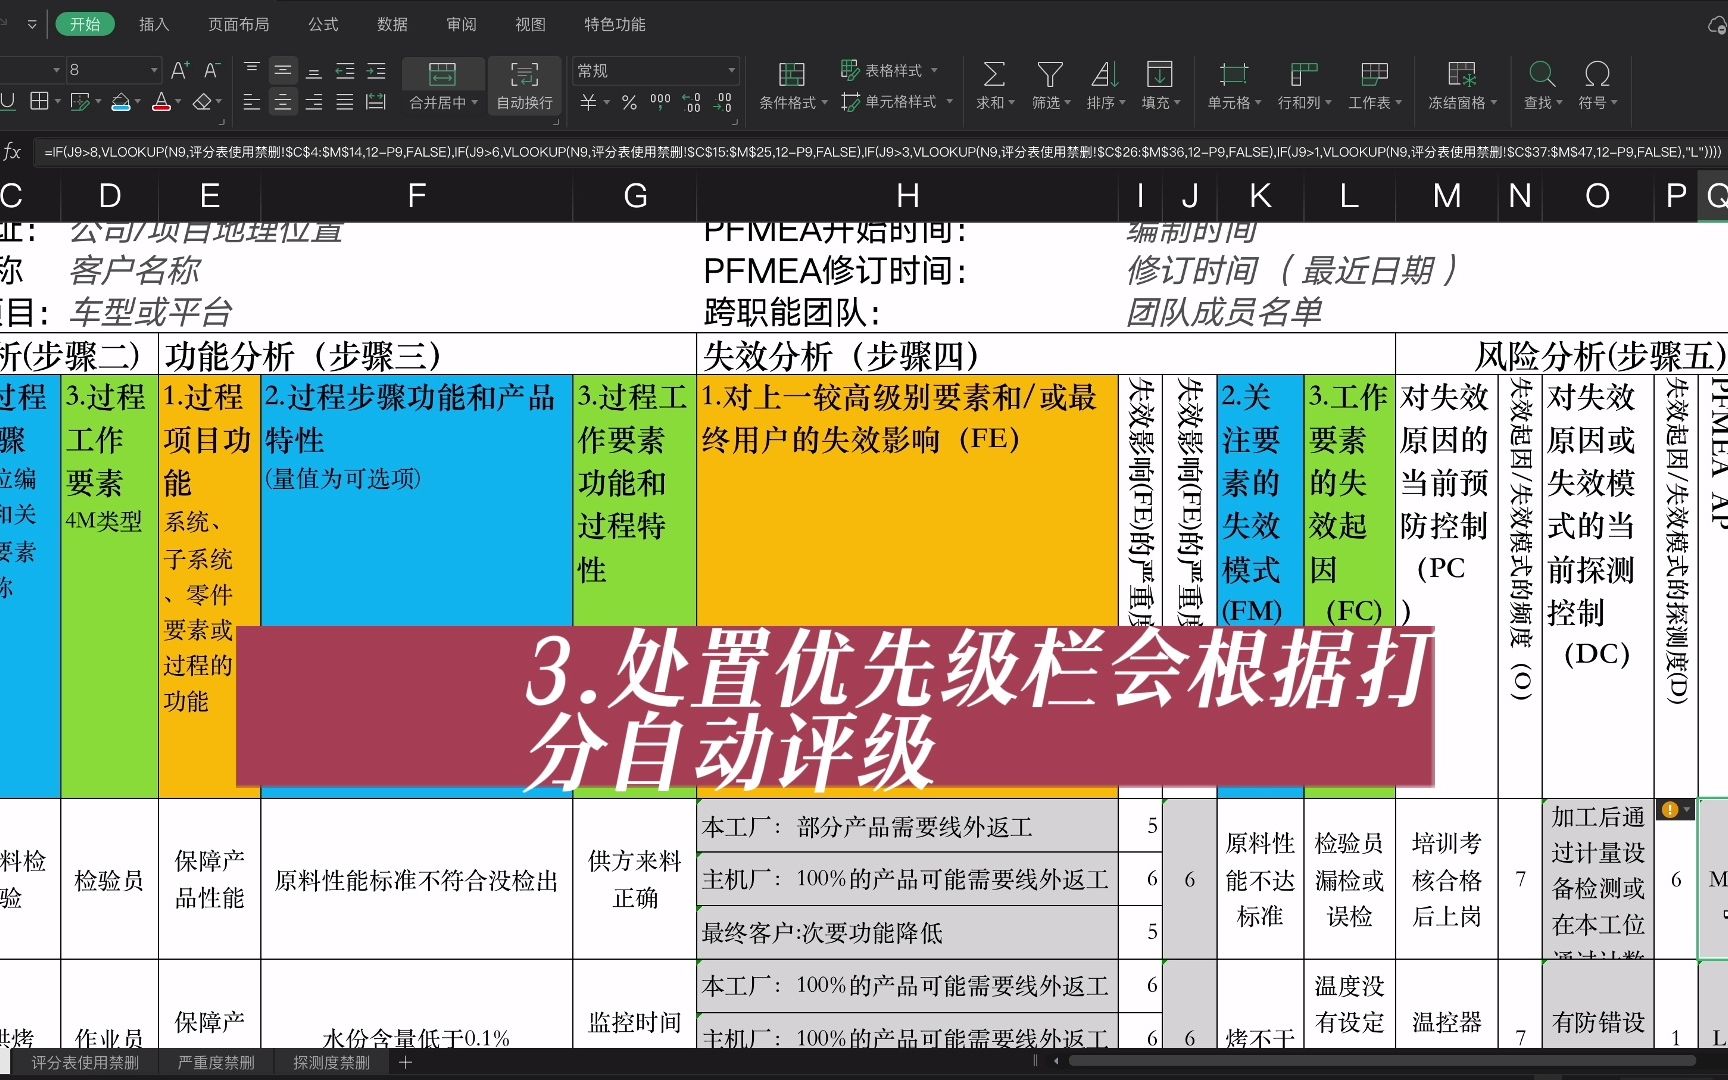This screenshot has width=1728, height=1080.
Task: Decrease font size with A- icon
Action: point(211,70)
